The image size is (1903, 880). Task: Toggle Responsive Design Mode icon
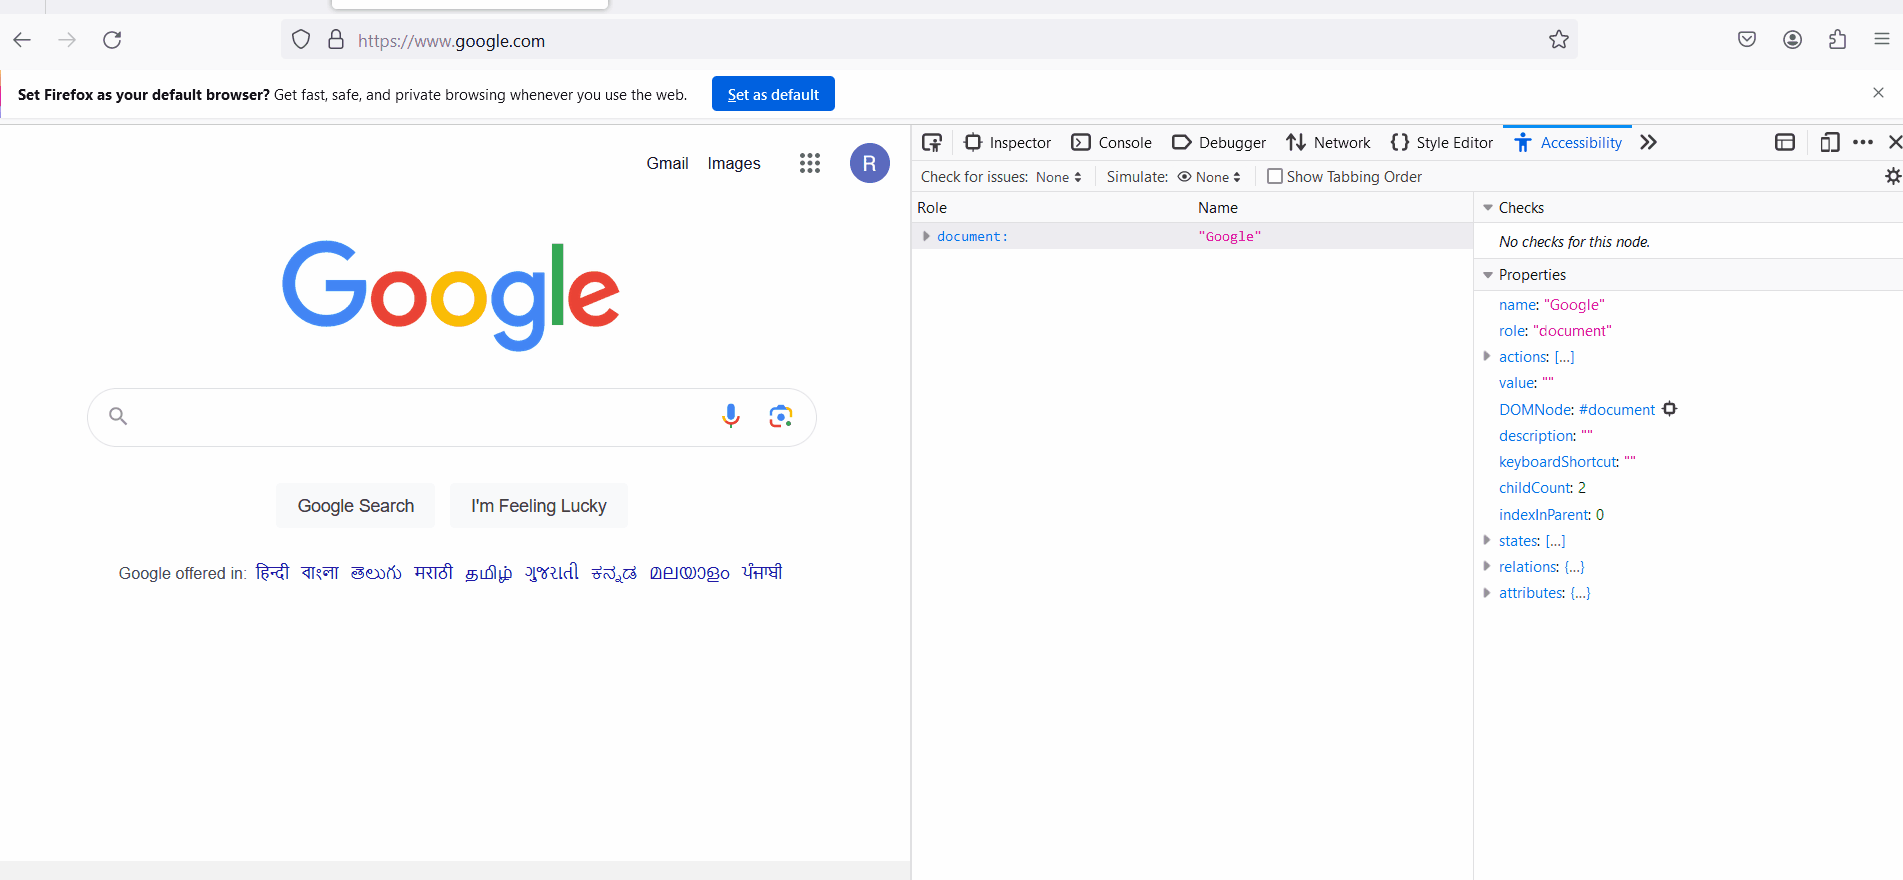(1829, 143)
